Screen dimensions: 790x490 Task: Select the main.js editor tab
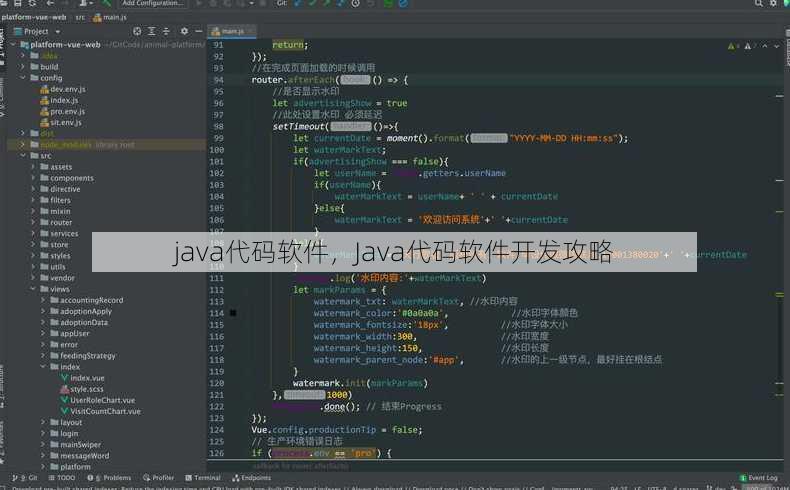pos(231,31)
